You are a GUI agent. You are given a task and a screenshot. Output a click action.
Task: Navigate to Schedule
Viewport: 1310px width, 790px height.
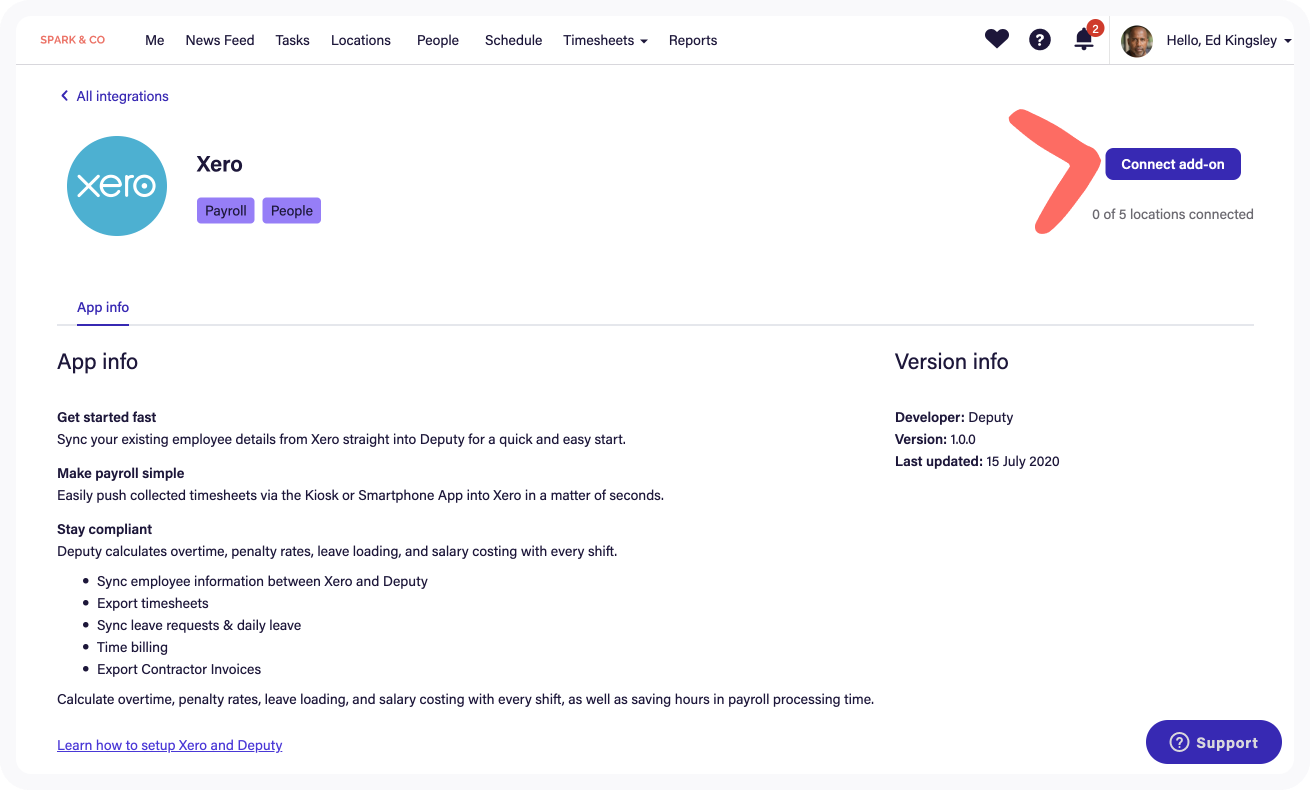pos(513,40)
